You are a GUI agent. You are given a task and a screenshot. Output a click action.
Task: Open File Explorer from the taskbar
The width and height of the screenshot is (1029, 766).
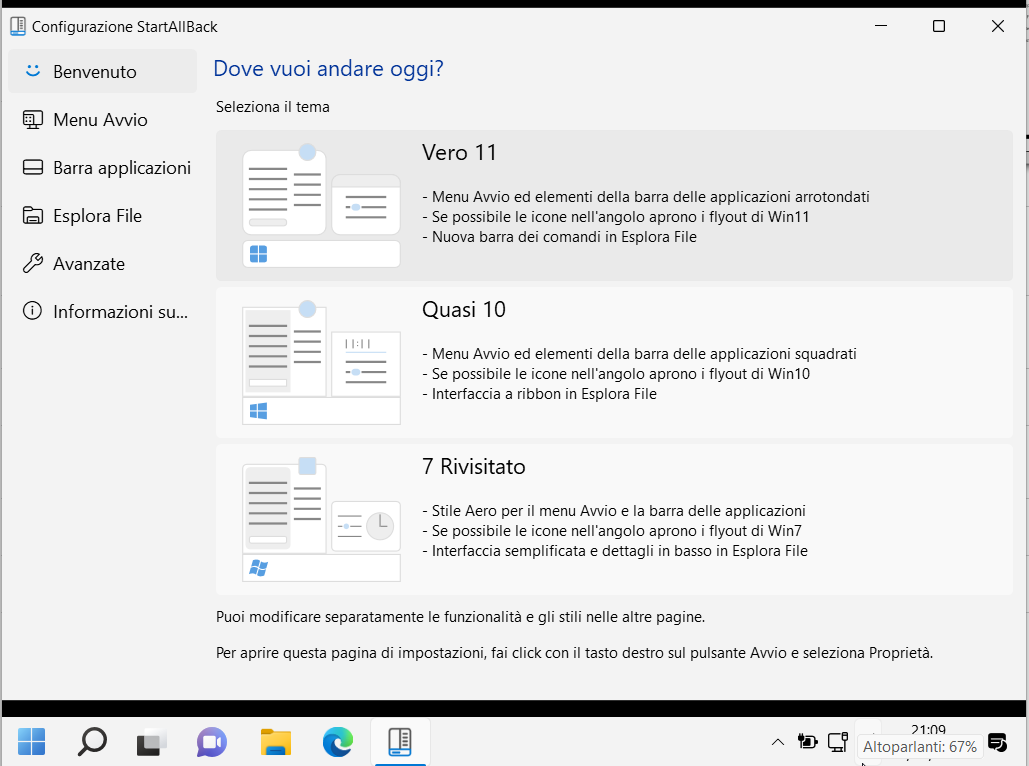(276, 742)
